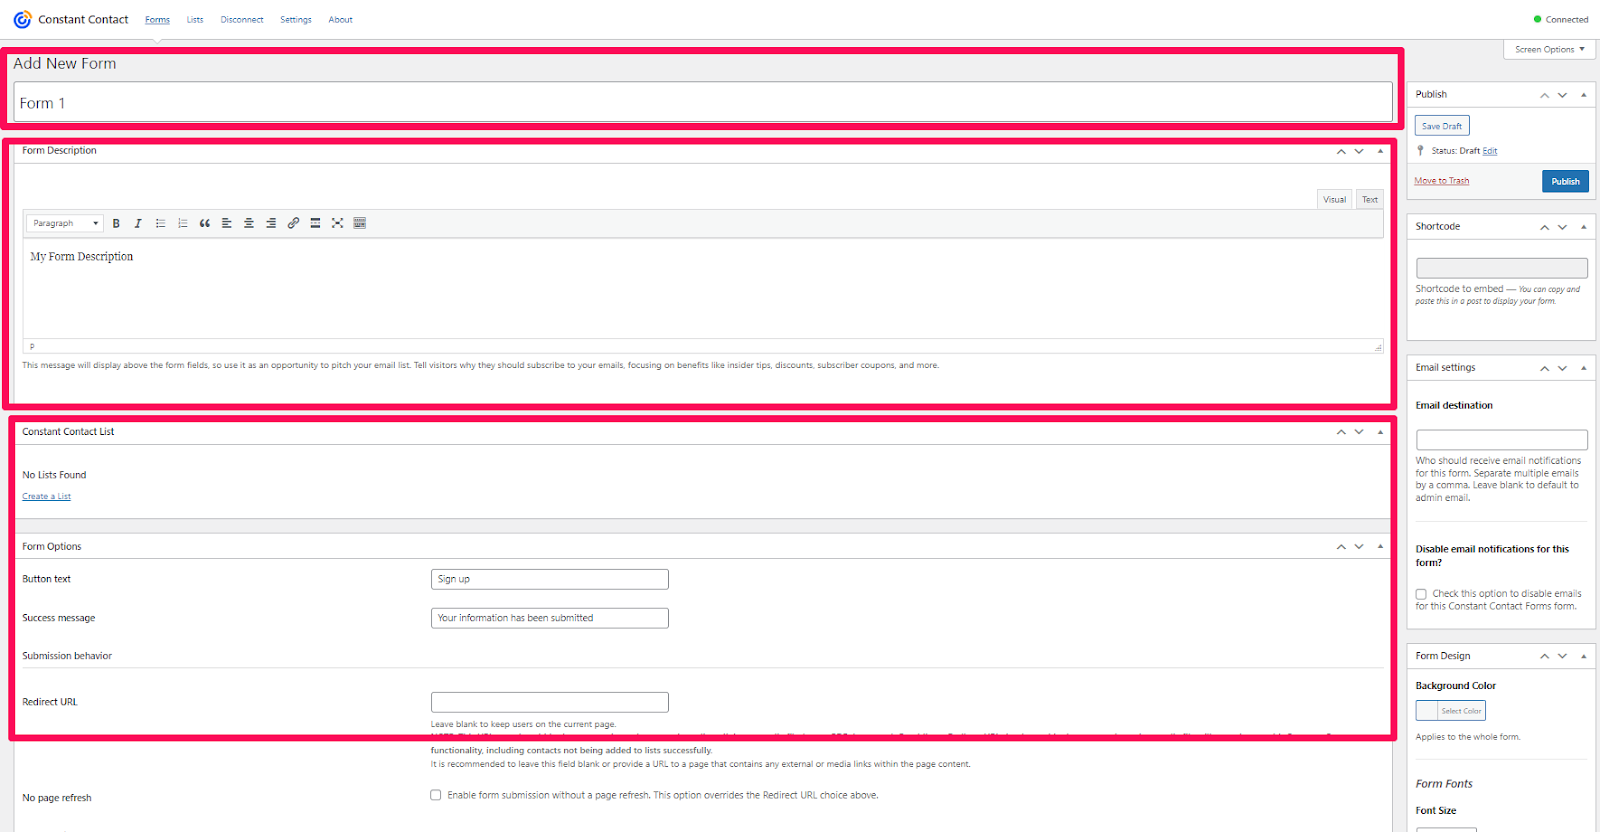Open the Forms menu item

pos(157,20)
